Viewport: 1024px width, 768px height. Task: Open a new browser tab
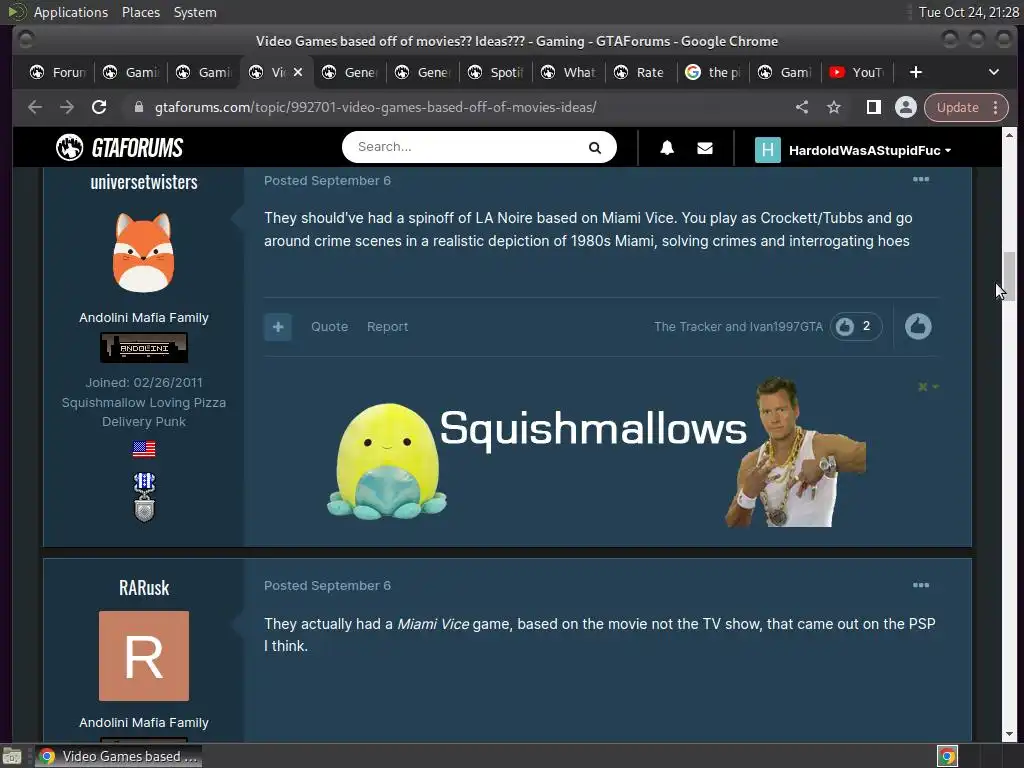tap(916, 72)
